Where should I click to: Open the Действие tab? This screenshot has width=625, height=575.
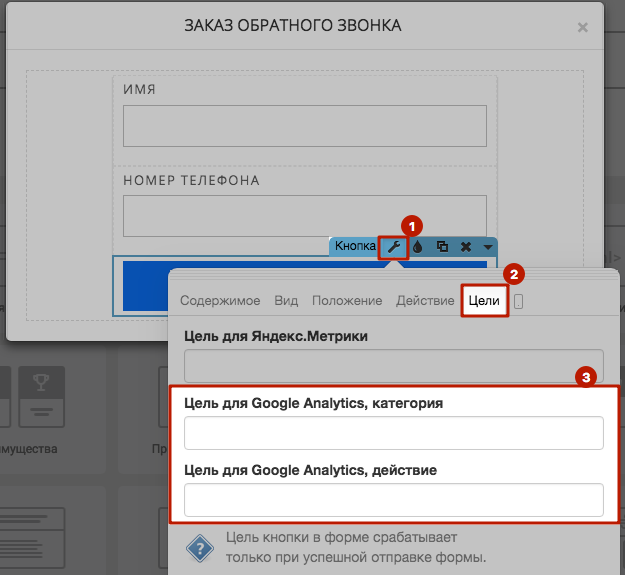coord(425,300)
